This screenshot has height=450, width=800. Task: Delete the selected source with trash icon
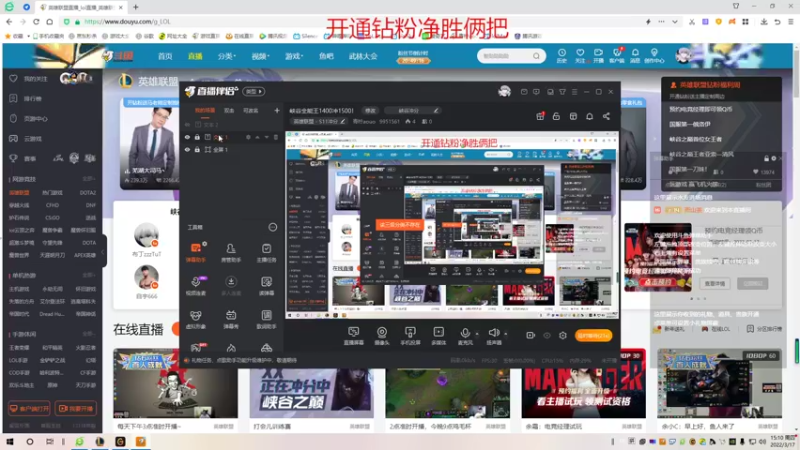point(276,137)
